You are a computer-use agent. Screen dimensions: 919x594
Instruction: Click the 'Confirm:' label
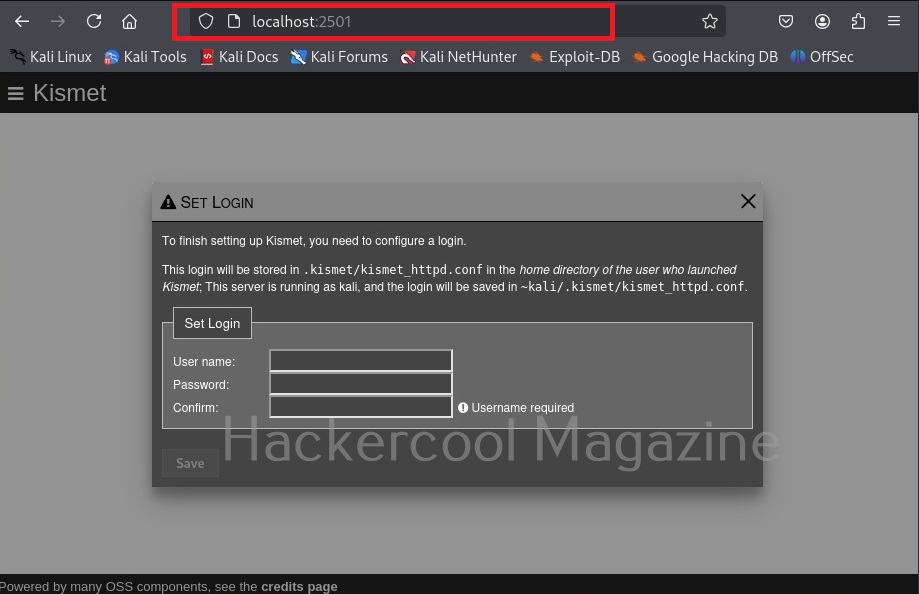(x=196, y=408)
